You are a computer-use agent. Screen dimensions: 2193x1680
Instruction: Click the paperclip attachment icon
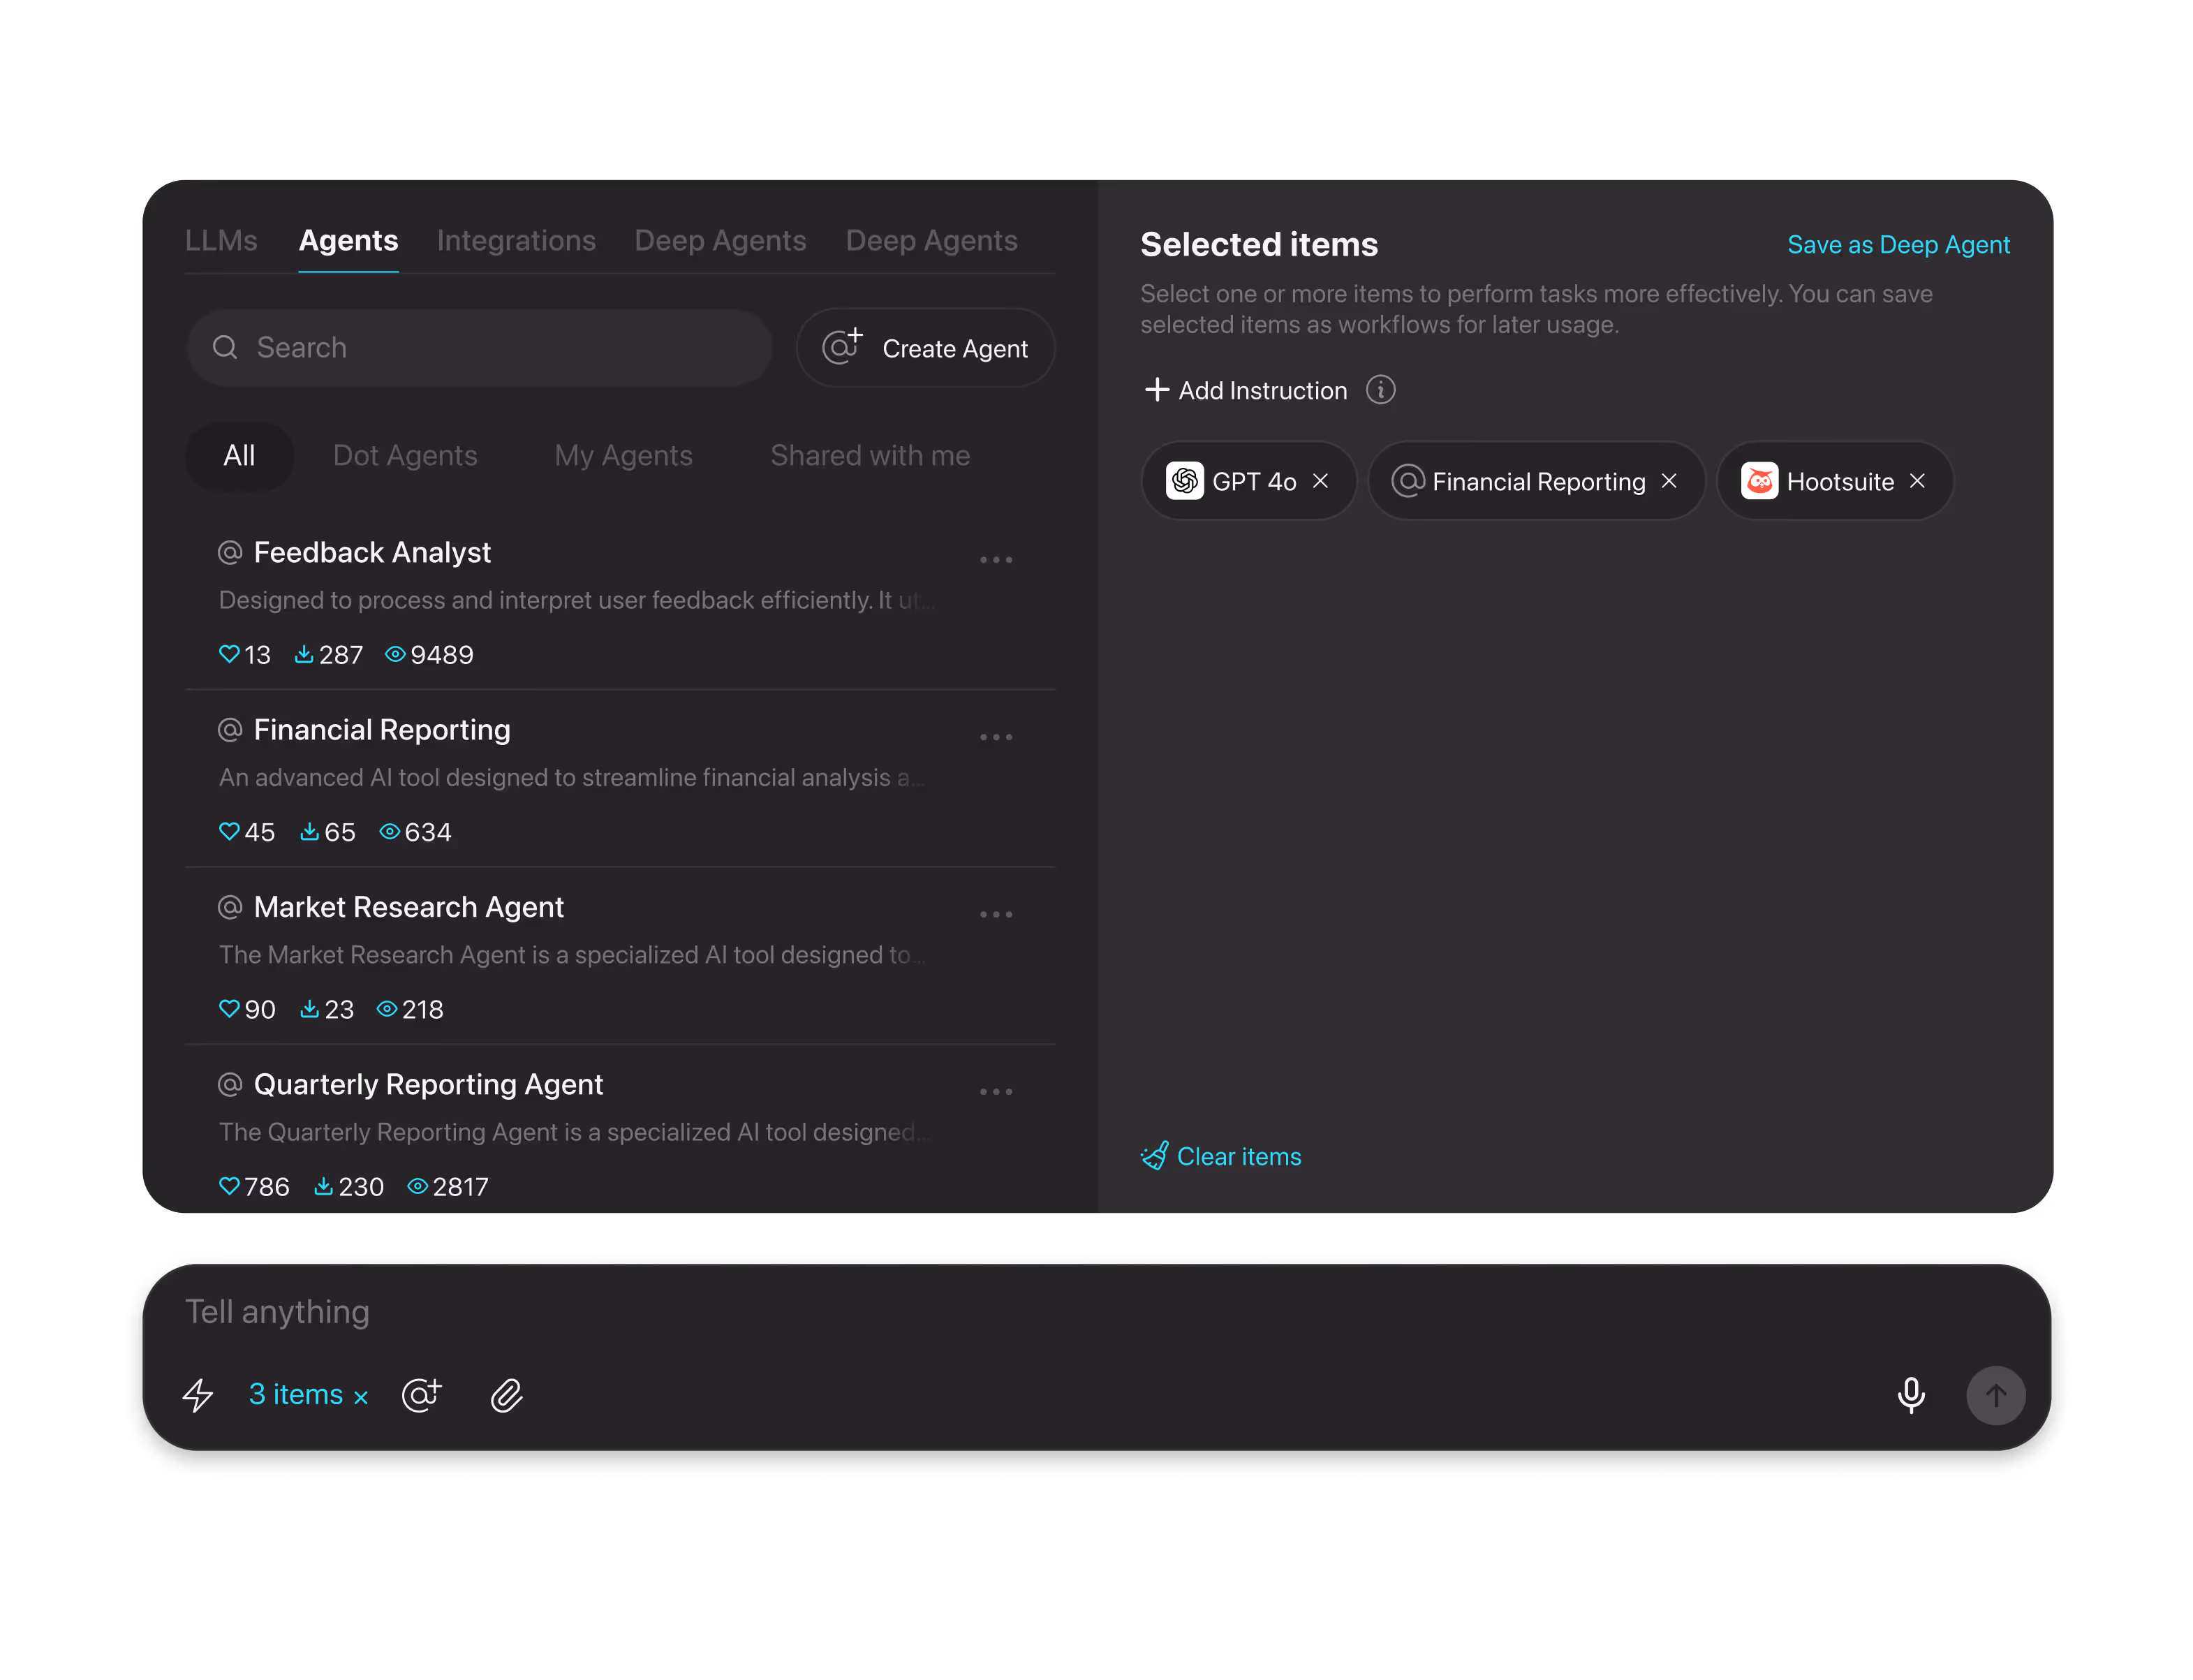coord(506,1395)
